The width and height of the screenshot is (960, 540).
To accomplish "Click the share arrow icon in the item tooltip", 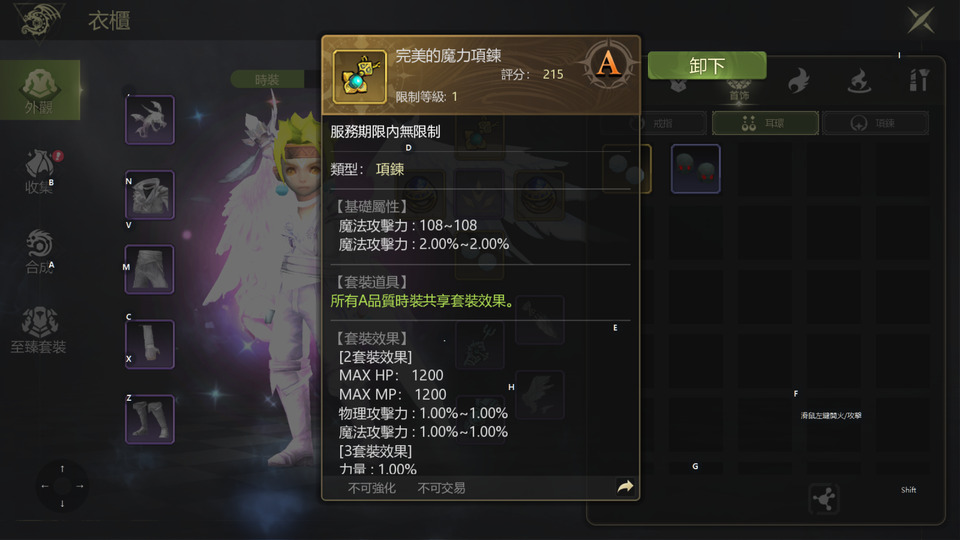I will pos(625,487).
